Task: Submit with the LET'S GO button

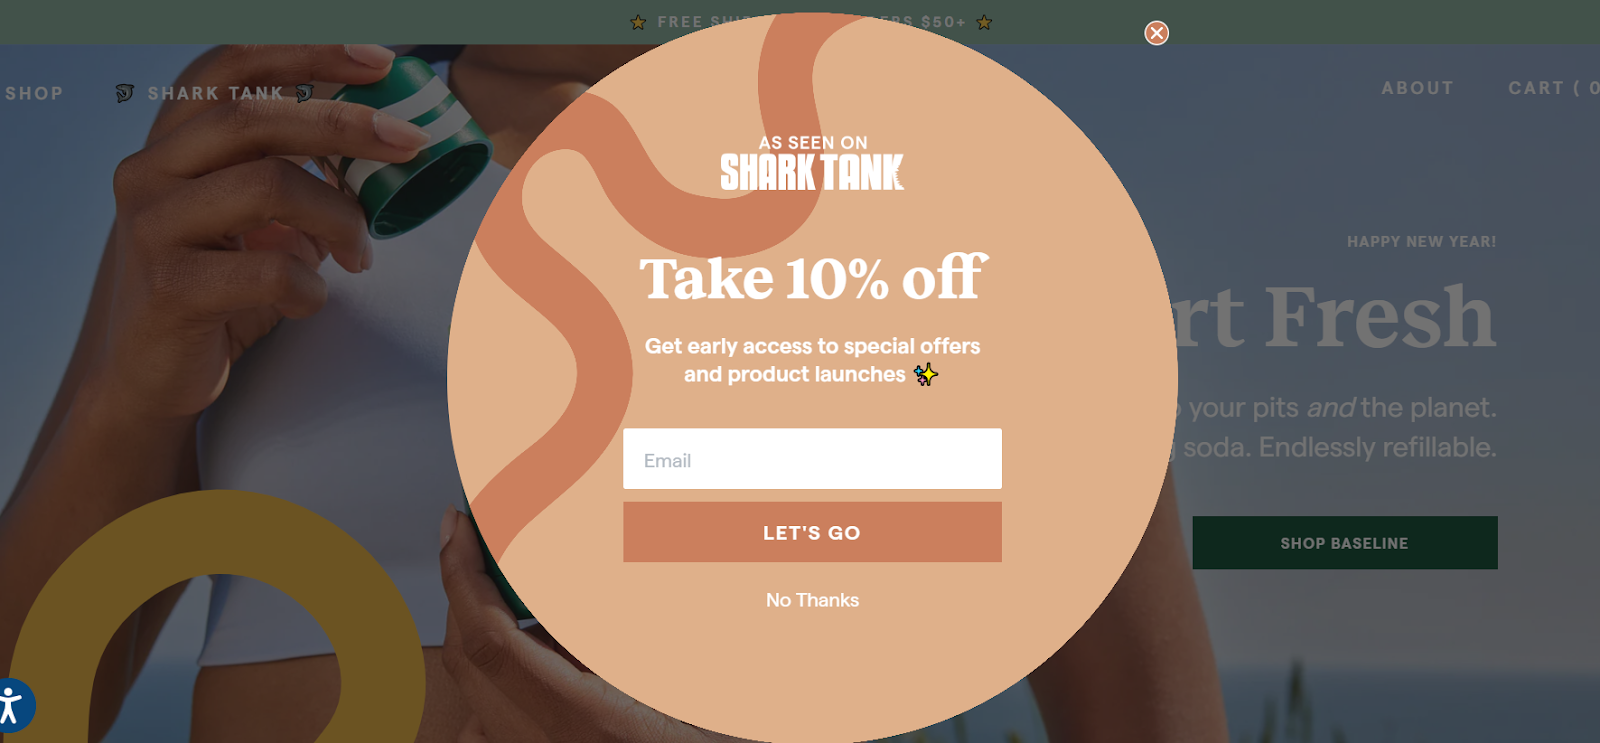Action: 812,532
